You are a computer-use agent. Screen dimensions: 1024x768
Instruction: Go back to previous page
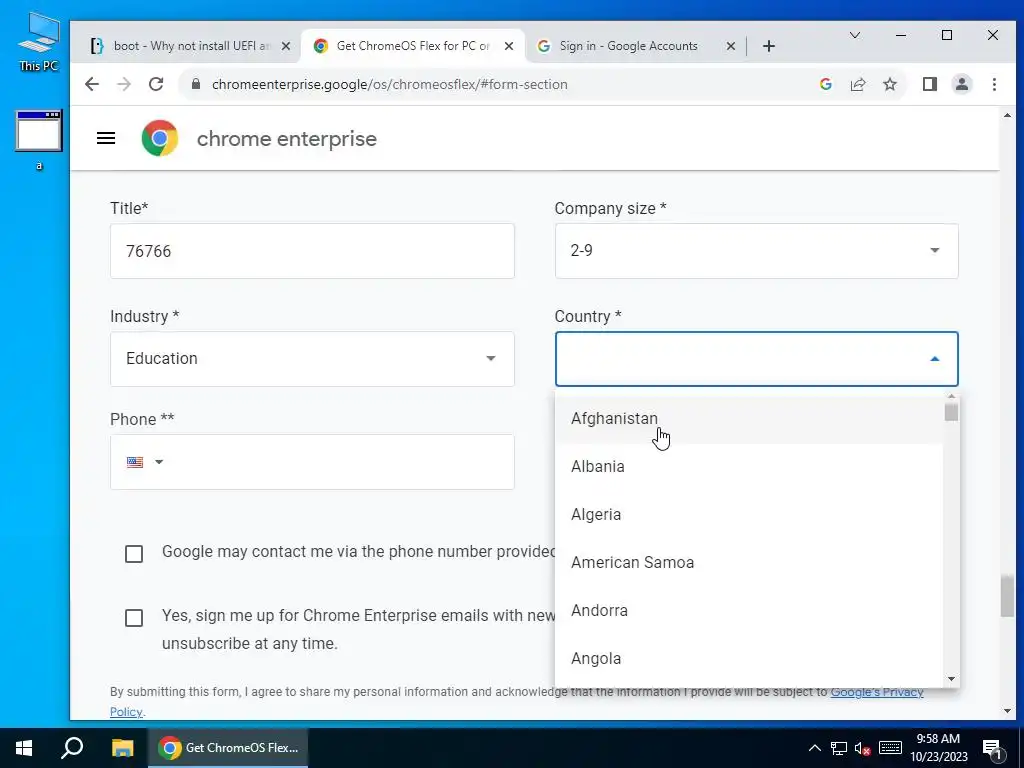[x=92, y=84]
